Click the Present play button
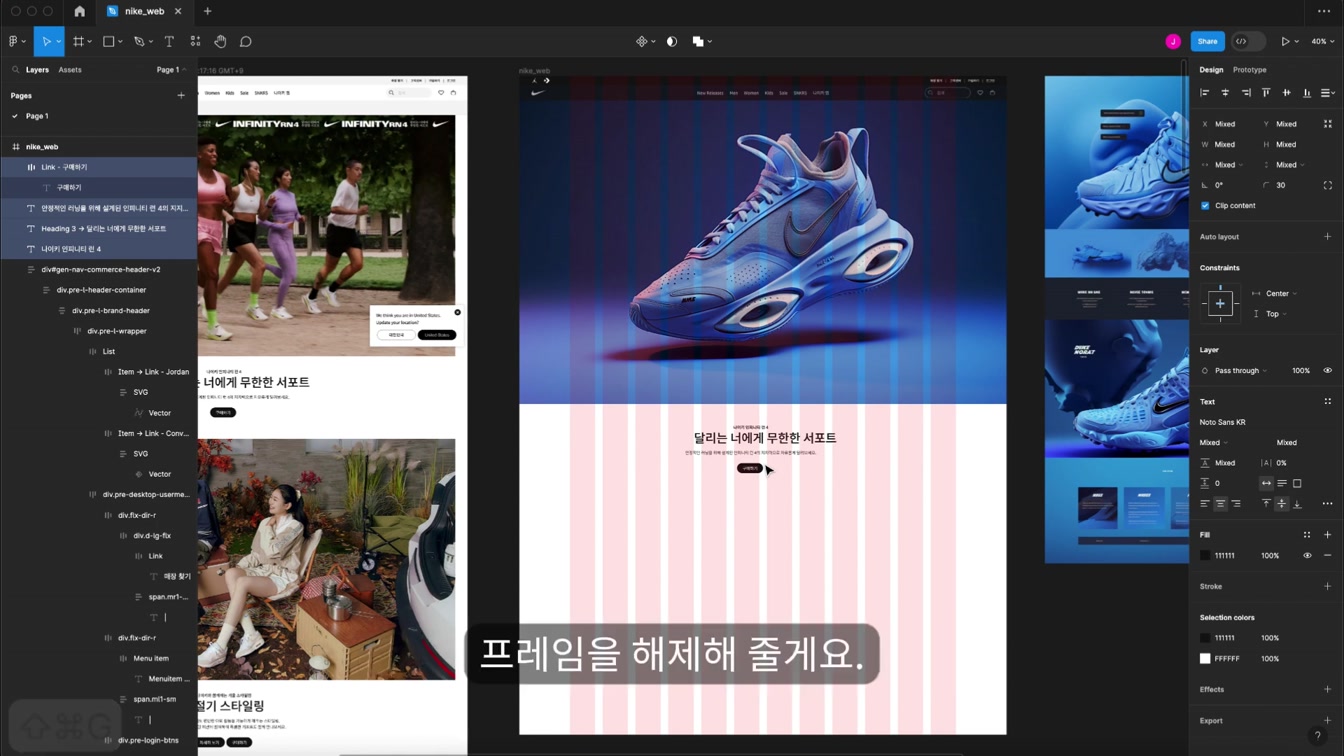This screenshot has width=1344, height=756. pyautogui.click(x=1285, y=42)
